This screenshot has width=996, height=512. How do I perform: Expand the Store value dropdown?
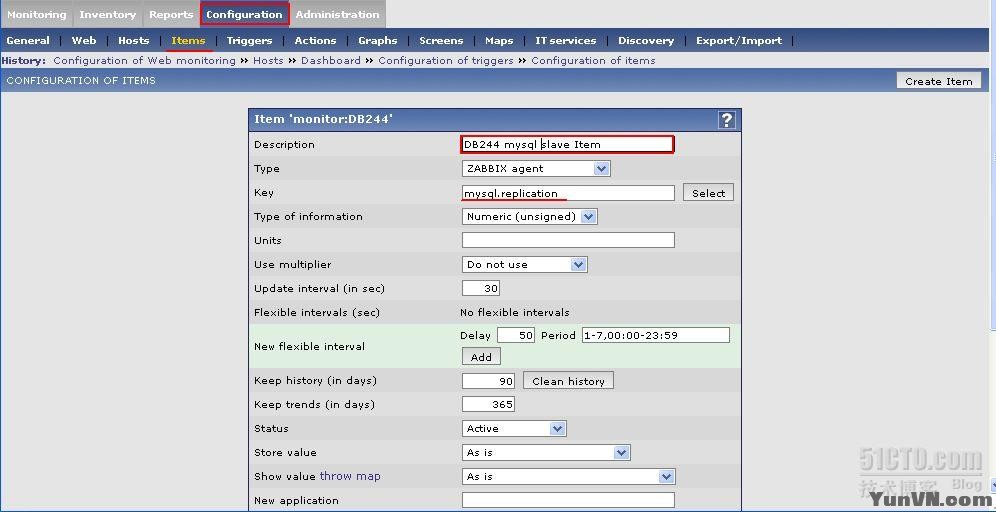546,452
